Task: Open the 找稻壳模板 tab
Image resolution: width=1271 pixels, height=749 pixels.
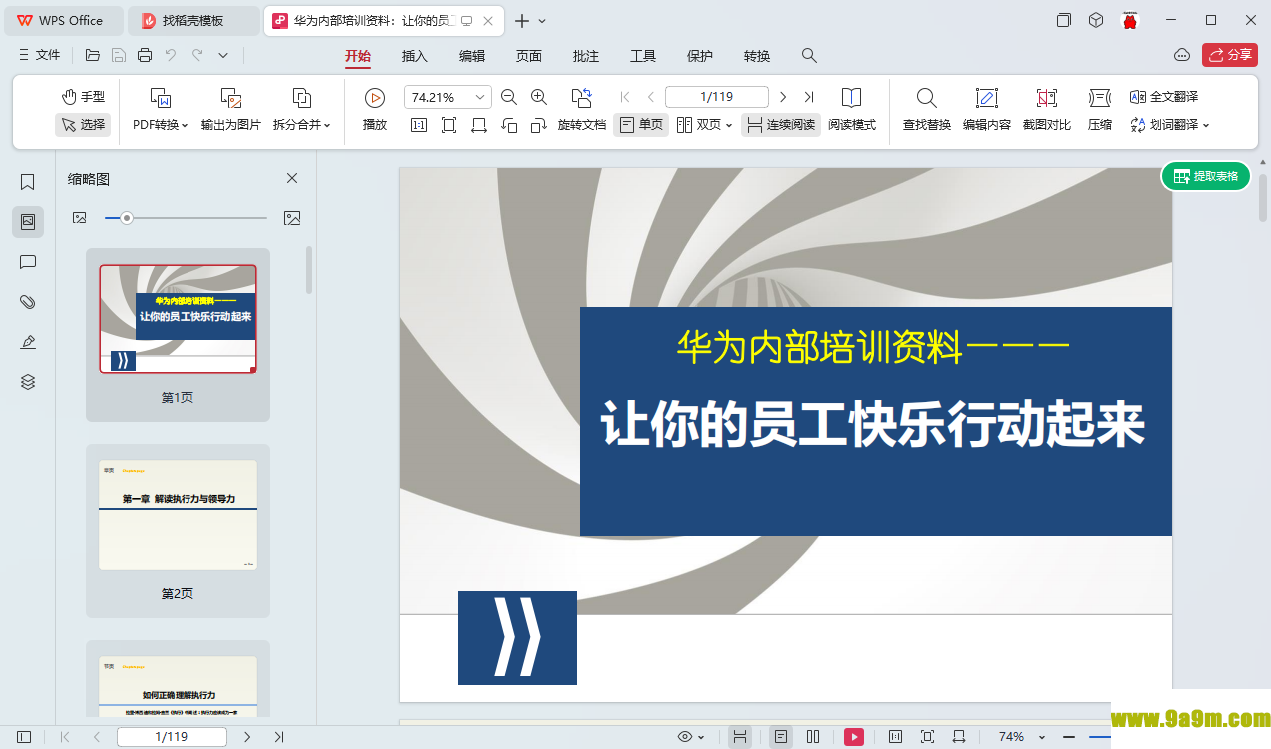Action: pyautogui.click(x=193, y=20)
